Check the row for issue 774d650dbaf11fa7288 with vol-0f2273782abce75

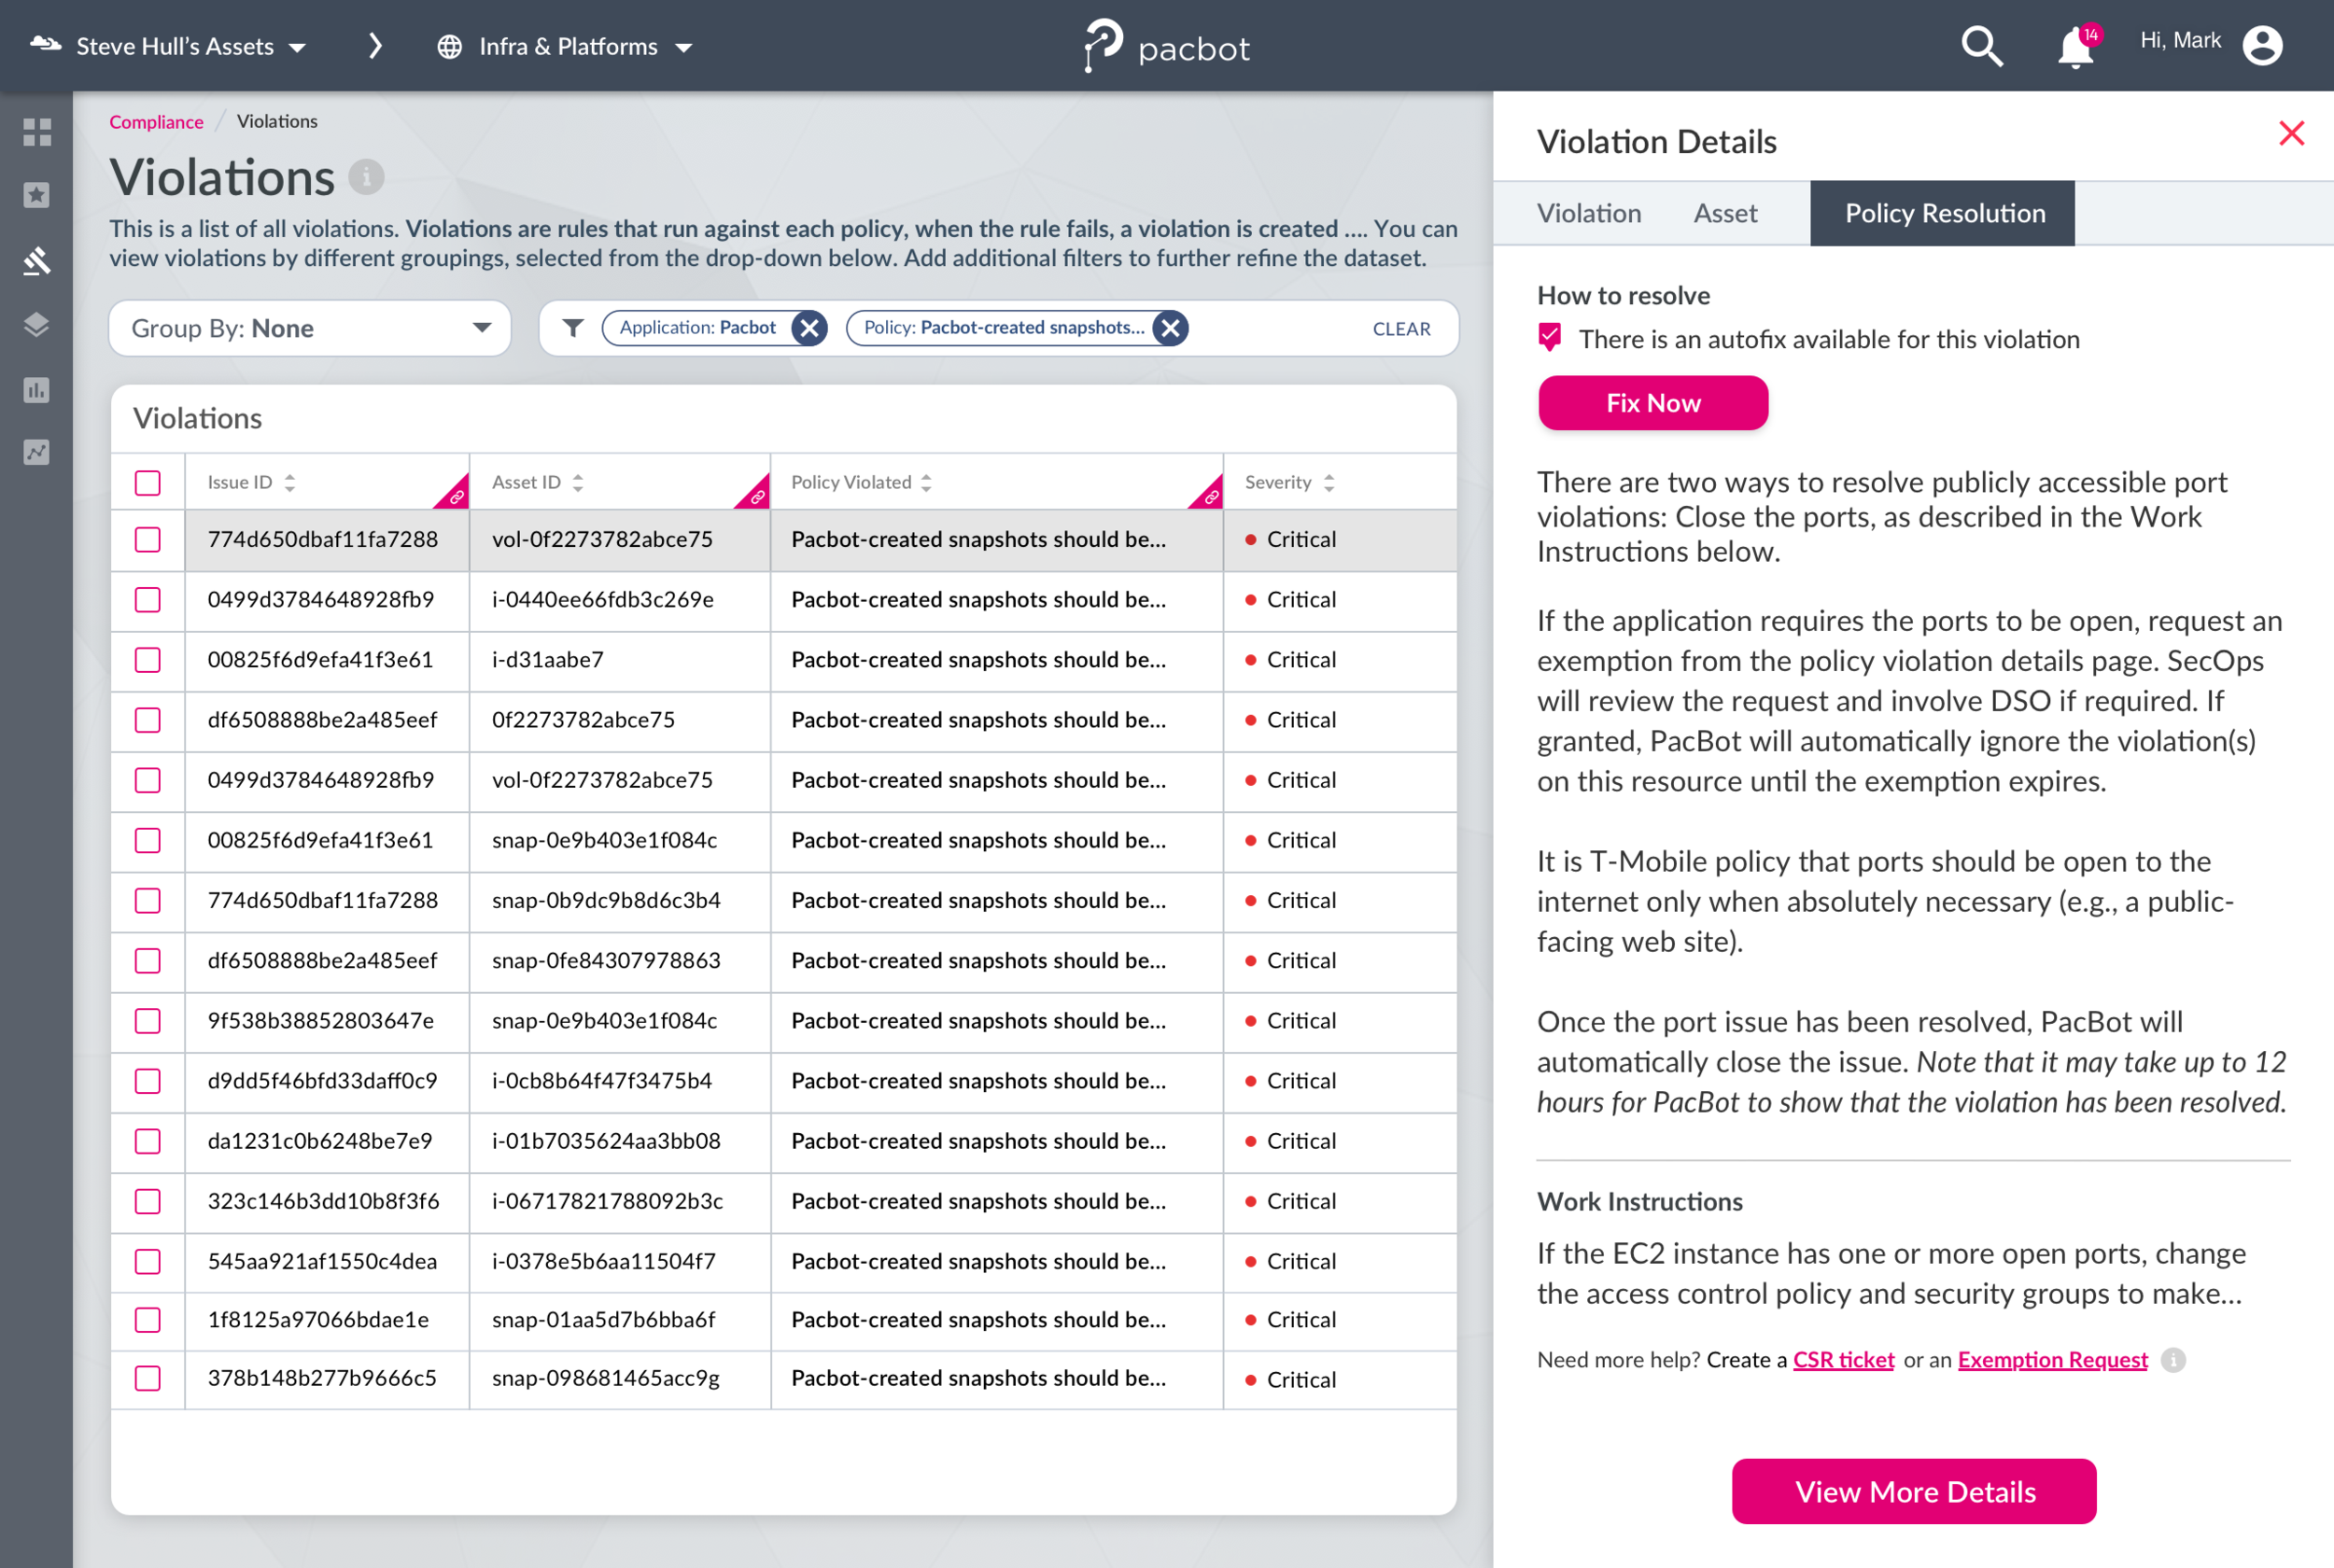pos(148,540)
